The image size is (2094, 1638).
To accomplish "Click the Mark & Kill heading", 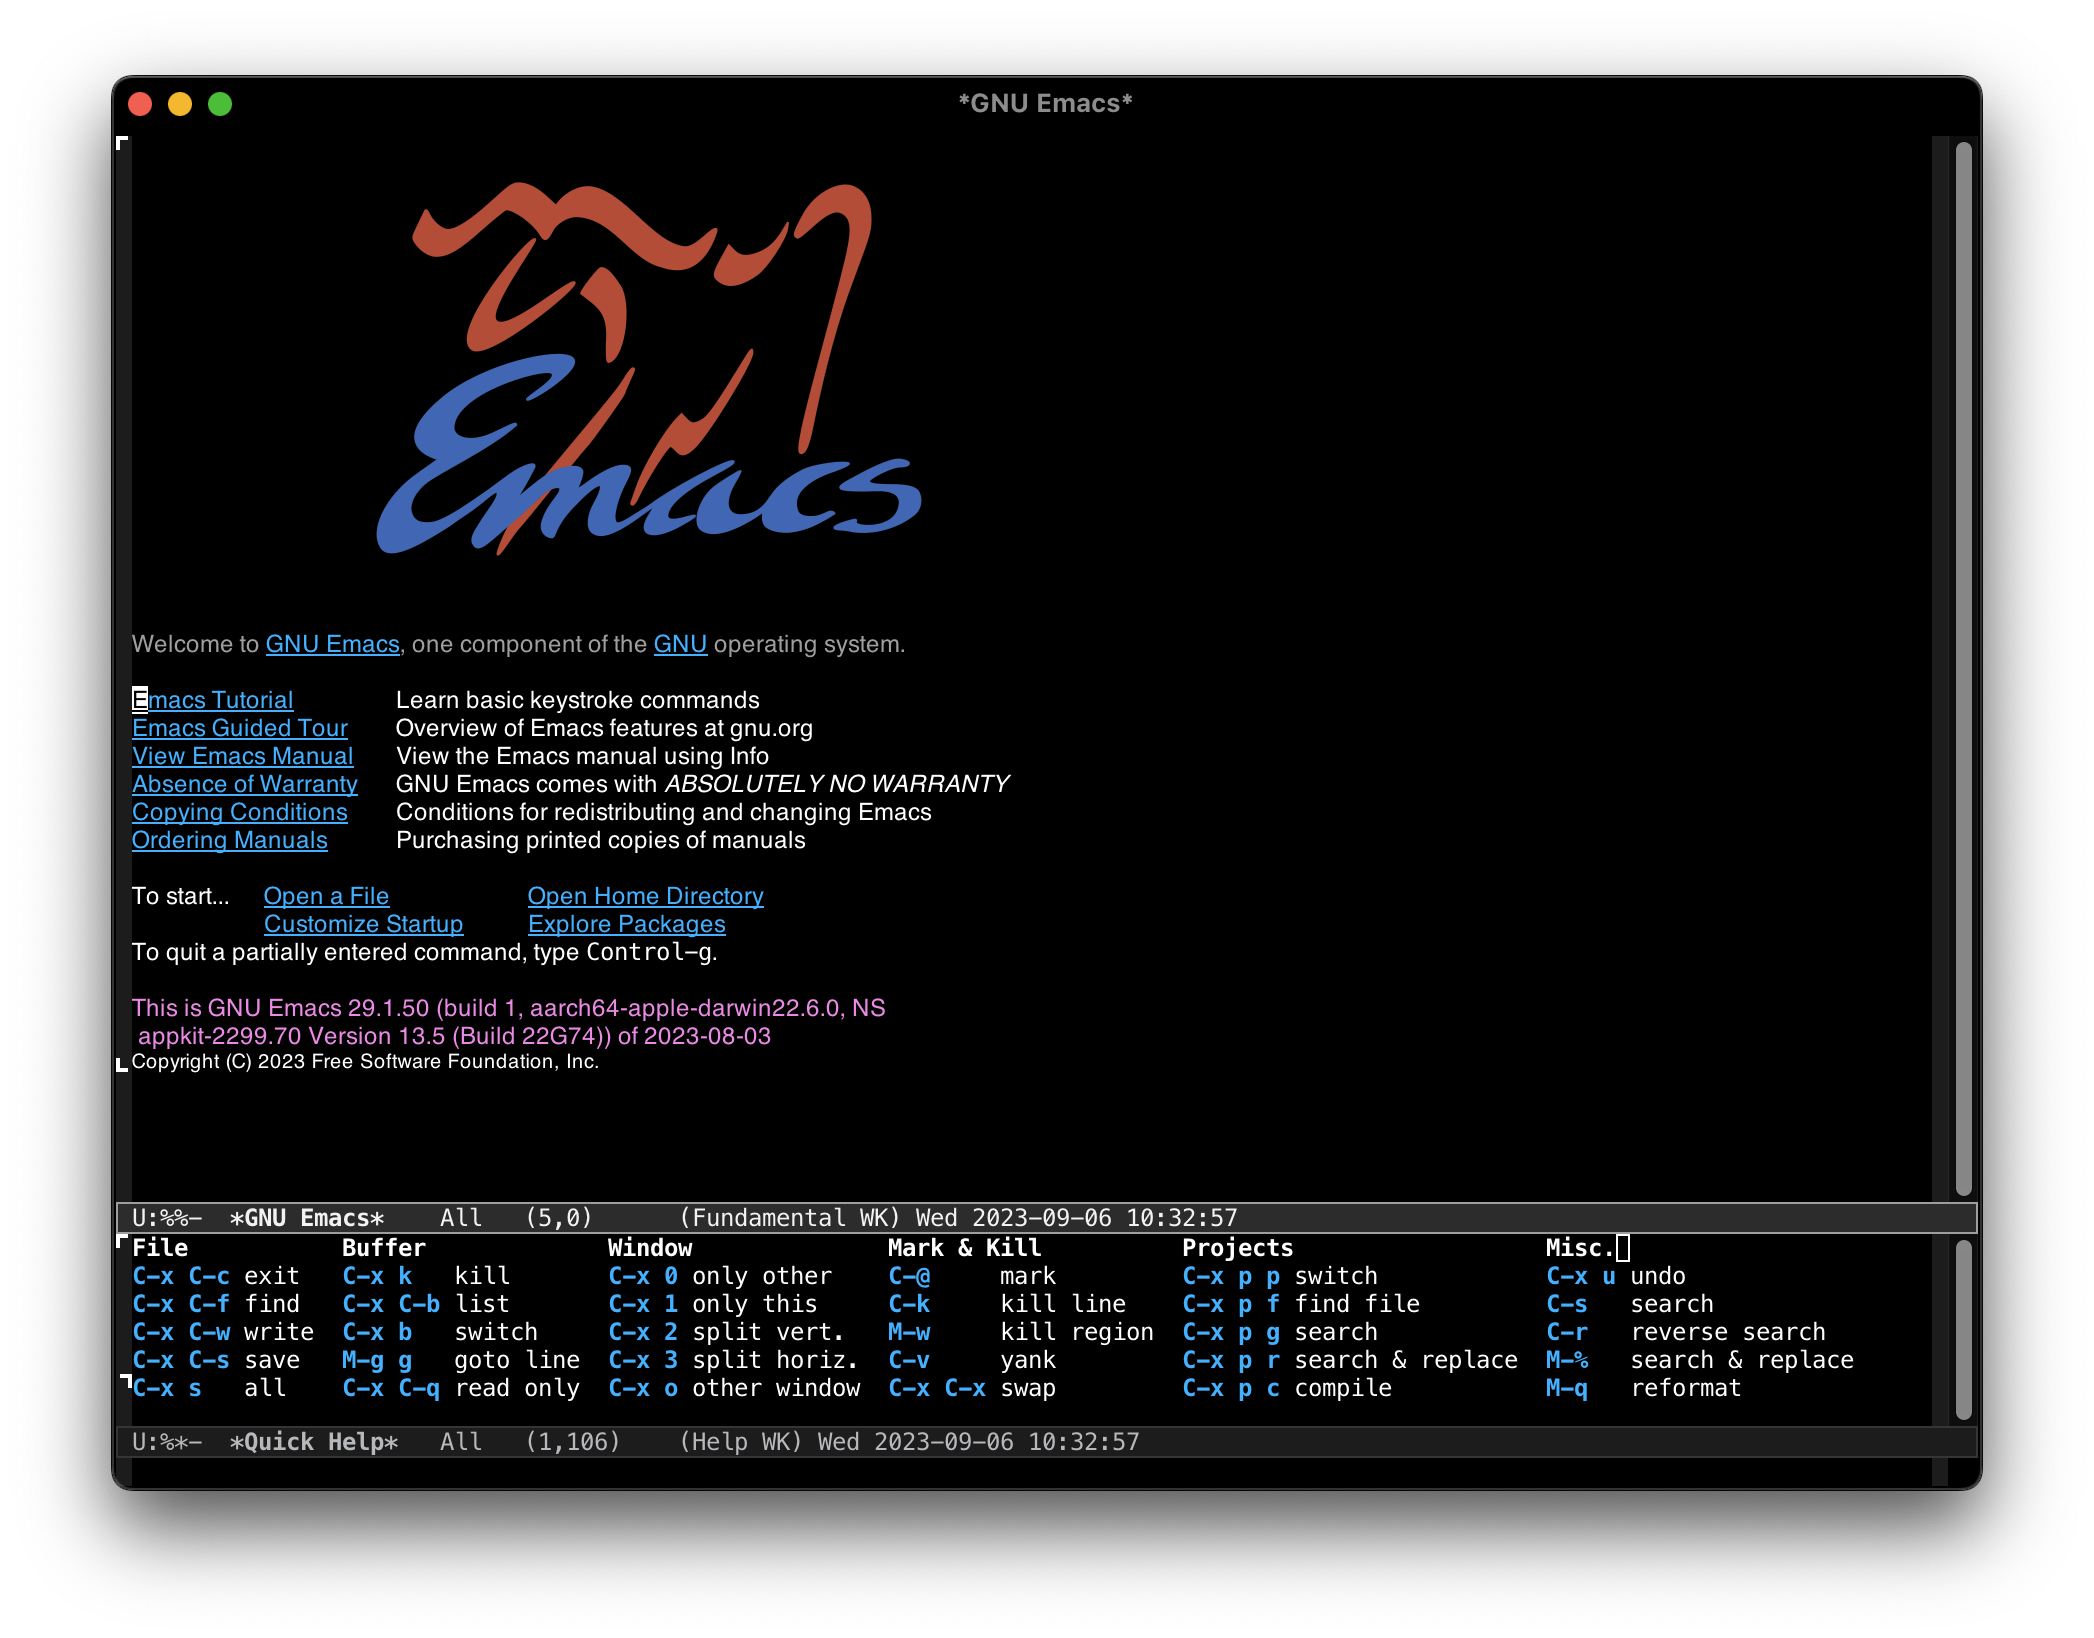I will (965, 1248).
